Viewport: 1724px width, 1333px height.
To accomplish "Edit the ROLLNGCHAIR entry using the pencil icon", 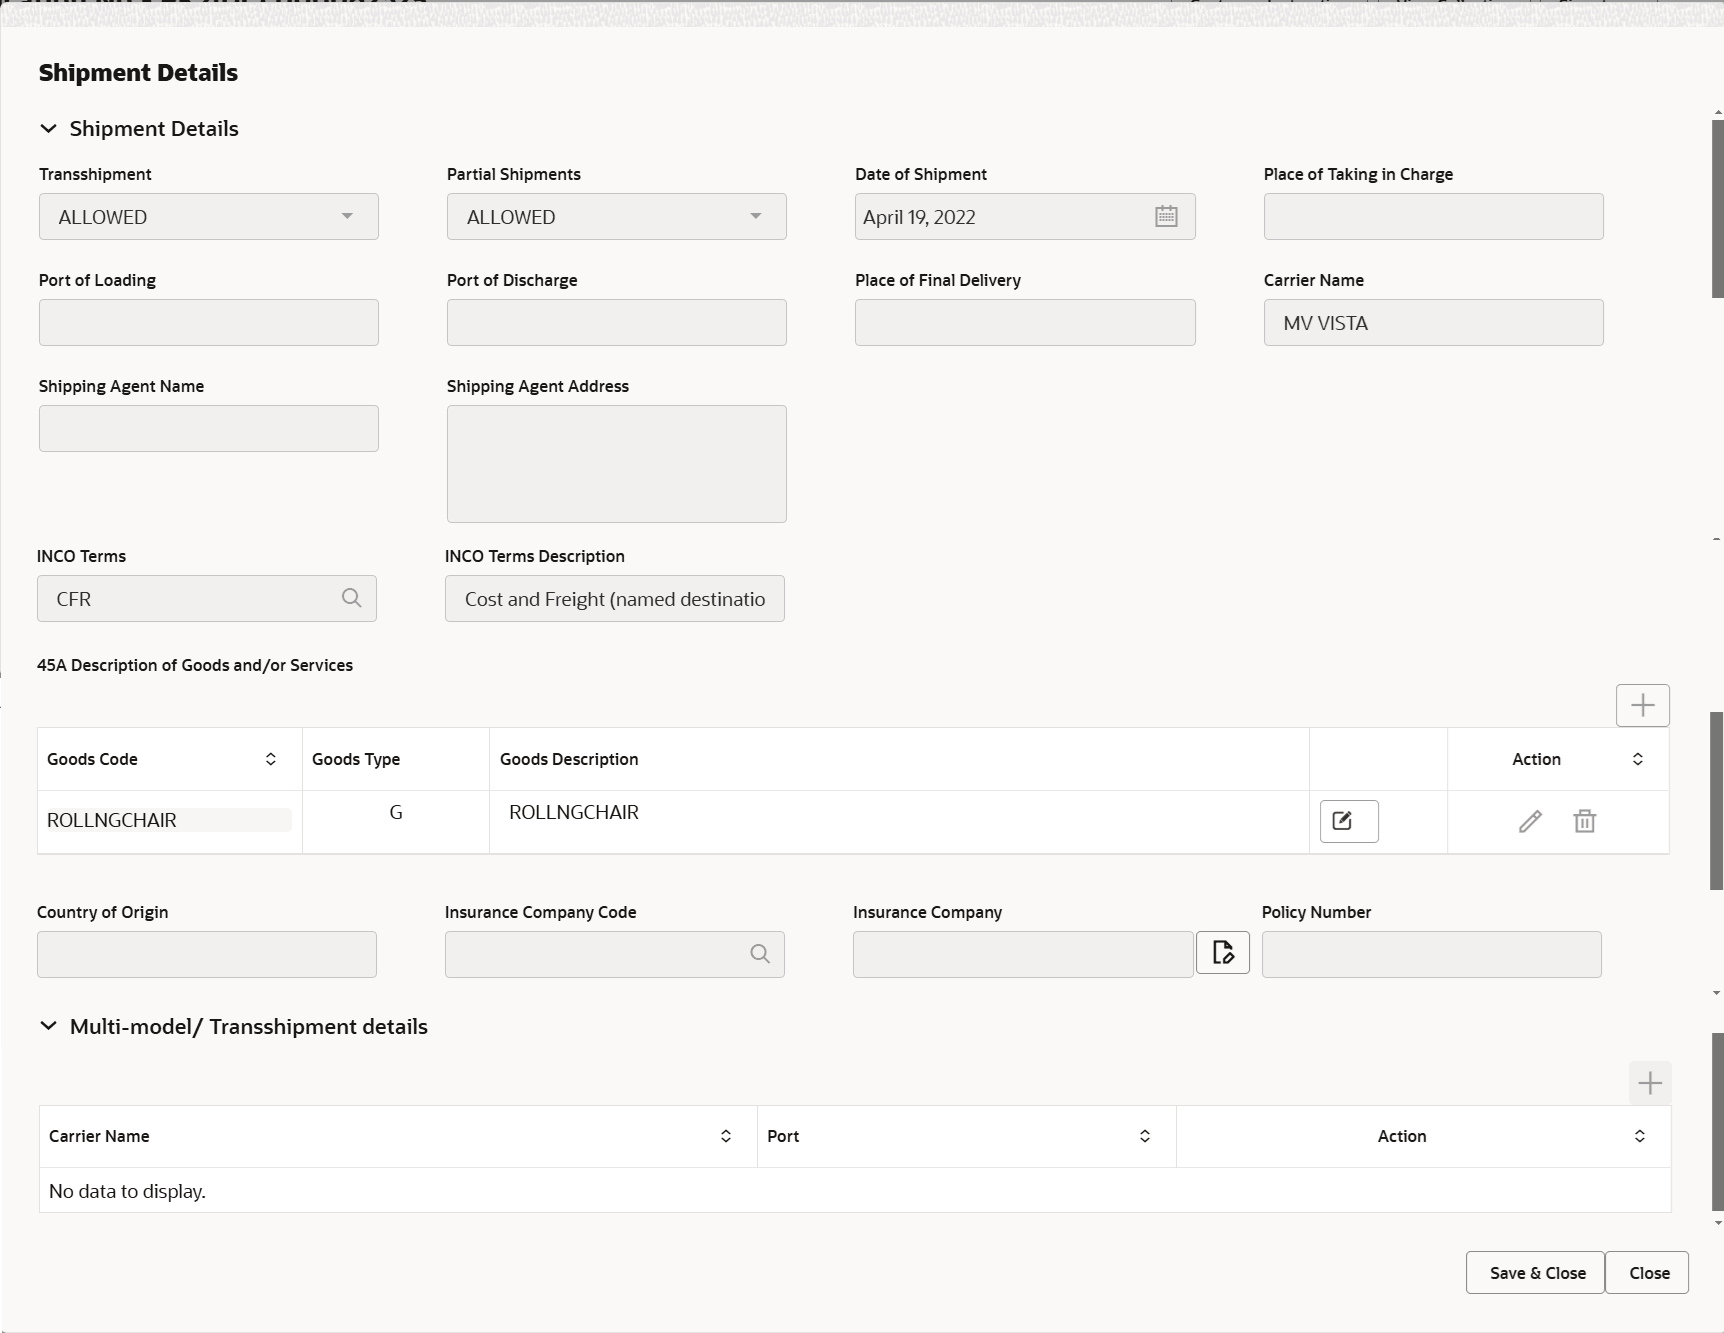I will pyautogui.click(x=1531, y=820).
